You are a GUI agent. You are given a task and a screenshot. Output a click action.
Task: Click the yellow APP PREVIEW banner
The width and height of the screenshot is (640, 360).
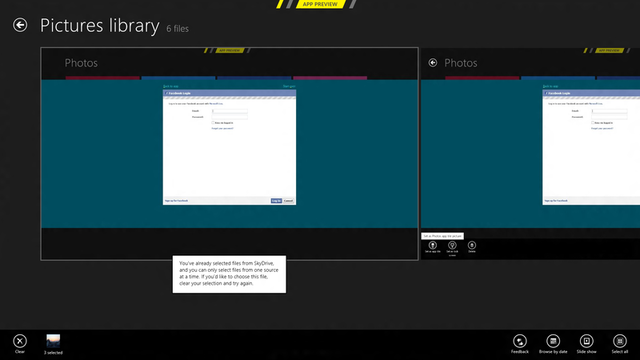point(320,4)
